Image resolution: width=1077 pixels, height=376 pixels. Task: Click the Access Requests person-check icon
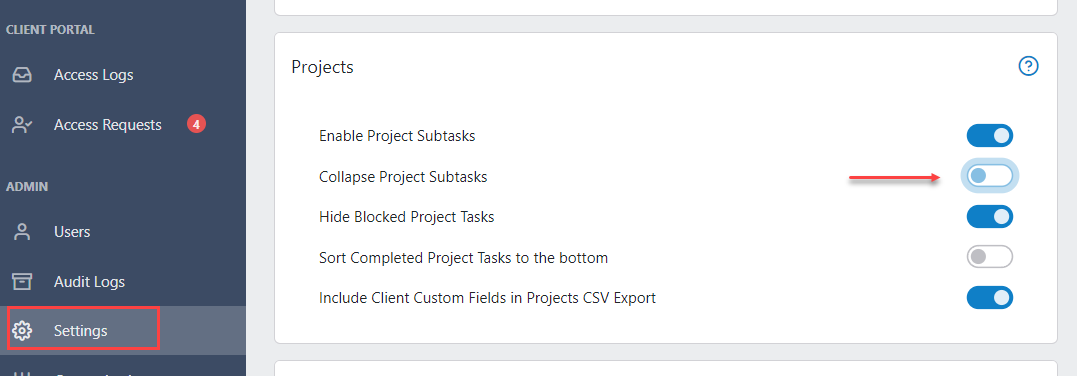(x=22, y=125)
